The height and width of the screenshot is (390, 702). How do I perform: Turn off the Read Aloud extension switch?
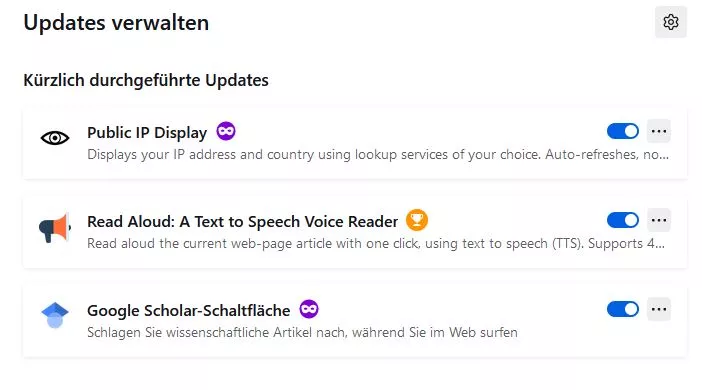[x=623, y=220]
